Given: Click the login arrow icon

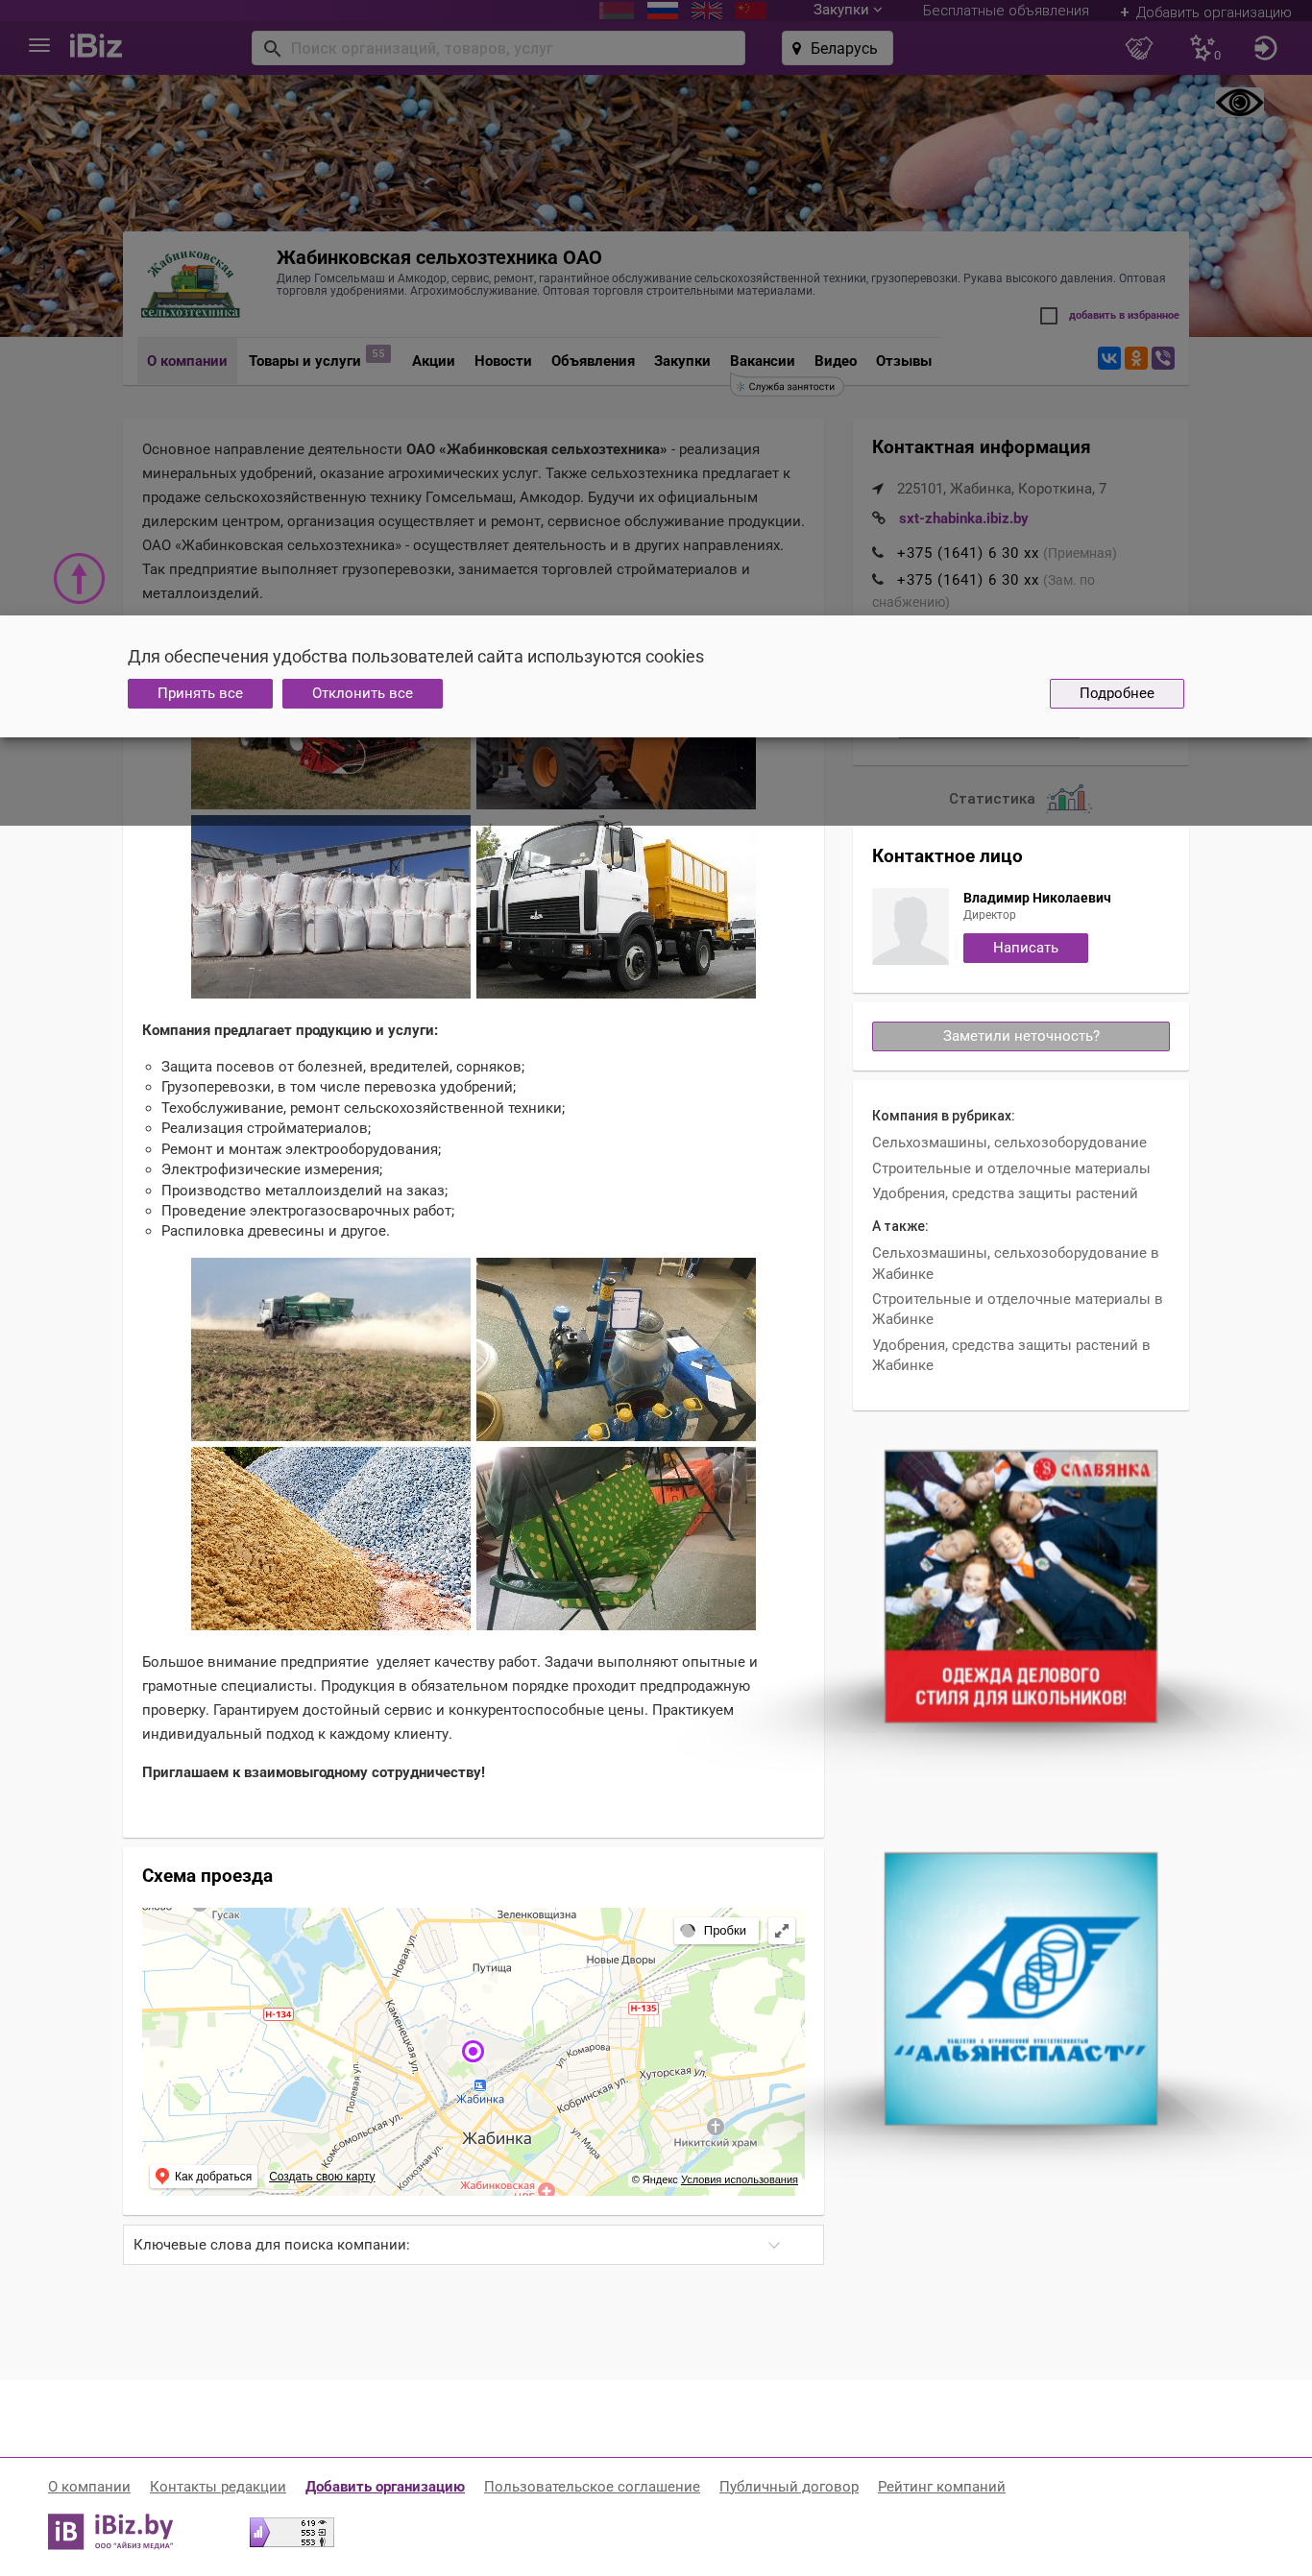Looking at the screenshot, I should point(1265,47).
